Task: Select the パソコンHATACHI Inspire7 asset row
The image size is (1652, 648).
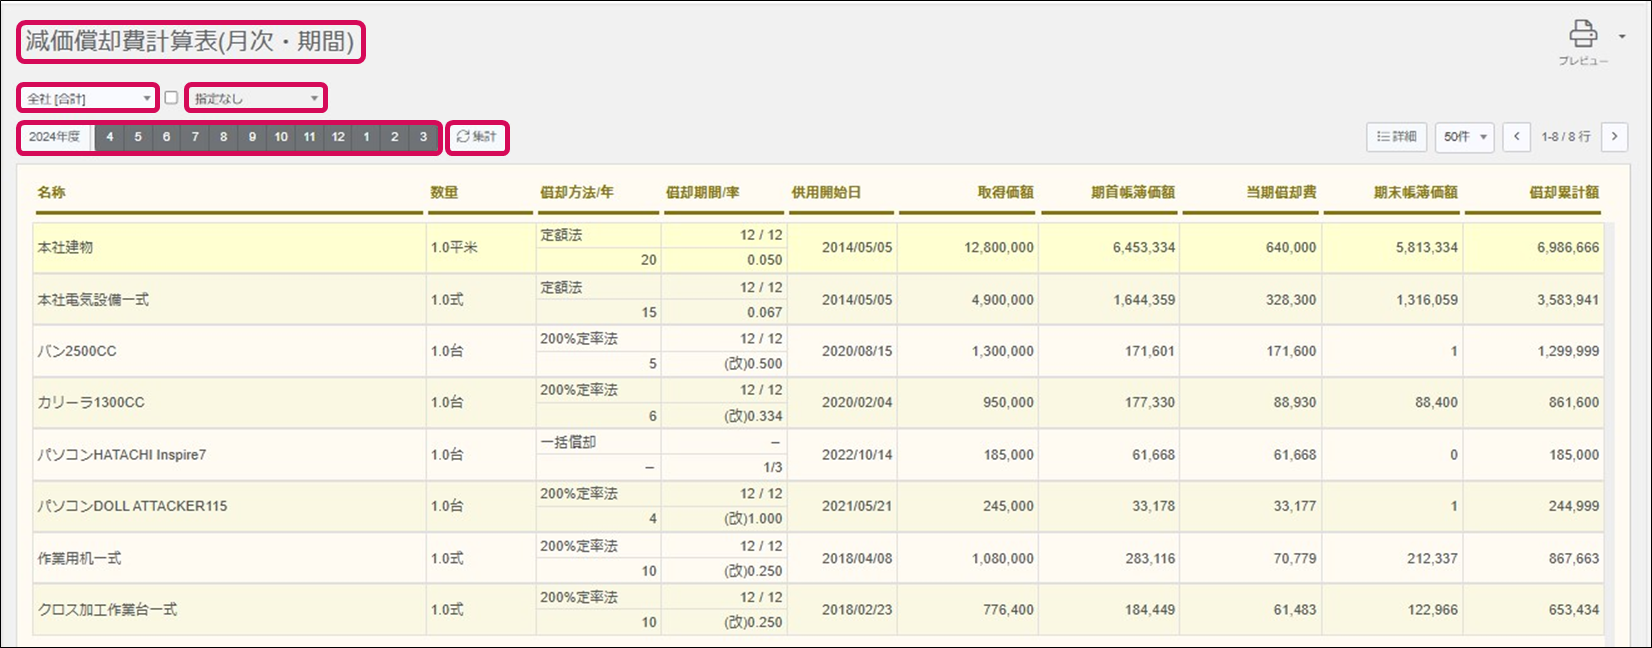Action: [818, 454]
